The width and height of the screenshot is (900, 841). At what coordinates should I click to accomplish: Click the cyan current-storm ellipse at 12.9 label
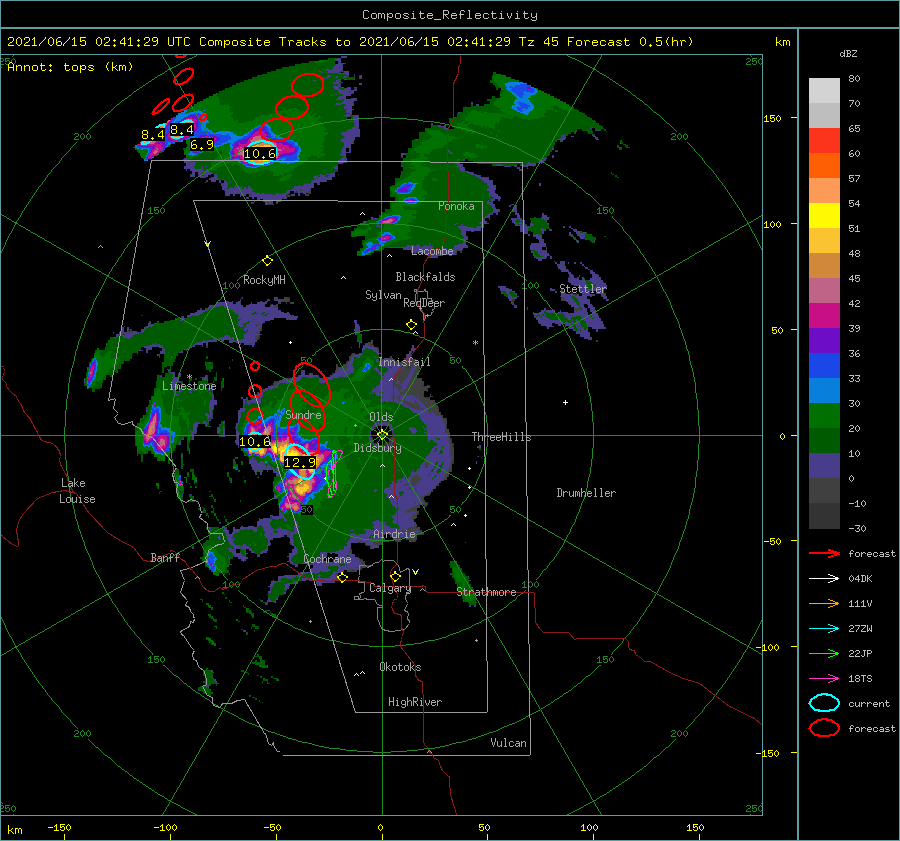click(x=301, y=462)
